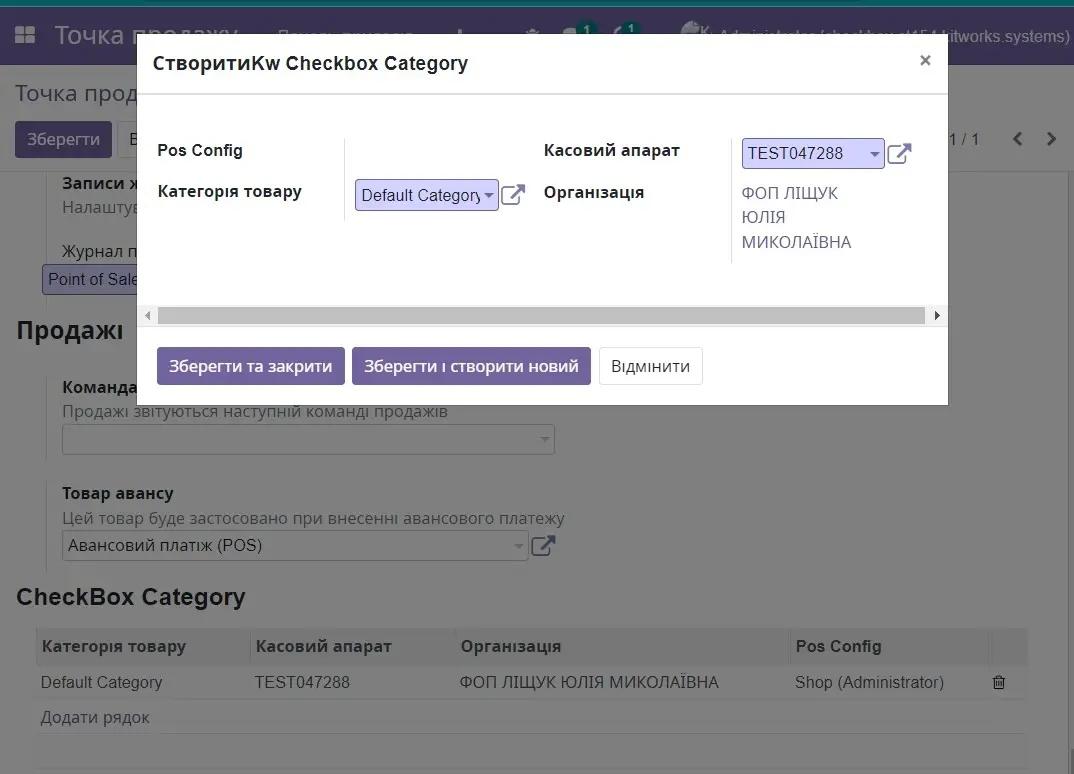The width and height of the screenshot is (1074, 774).
Task: Open the apps grid menu icon
Action: click(25, 36)
